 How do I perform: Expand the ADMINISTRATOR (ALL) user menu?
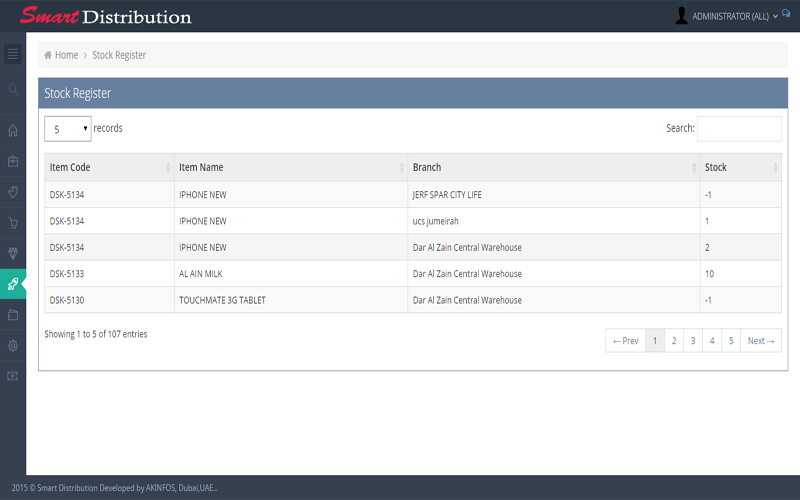[x=729, y=16]
